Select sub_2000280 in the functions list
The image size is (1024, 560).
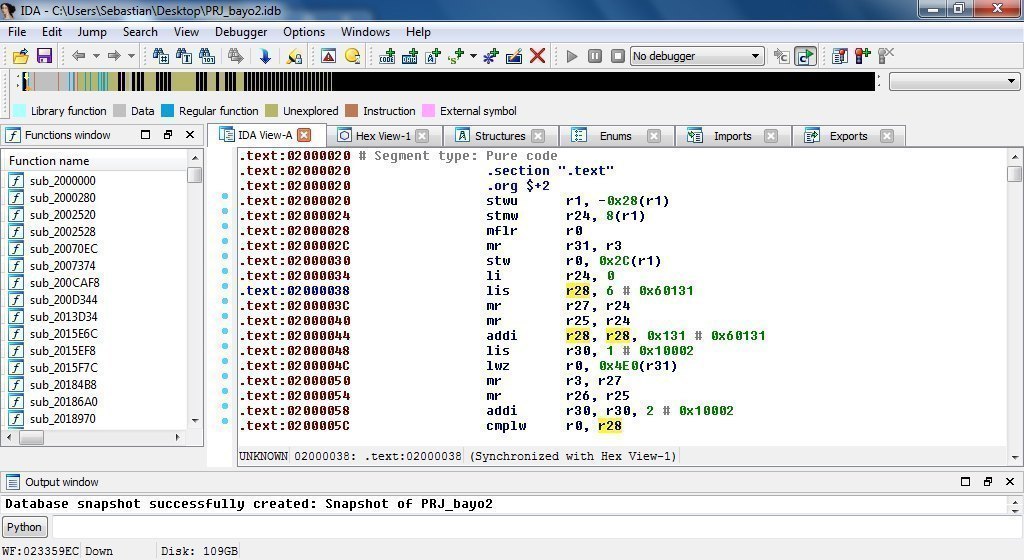tap(63, 198)
